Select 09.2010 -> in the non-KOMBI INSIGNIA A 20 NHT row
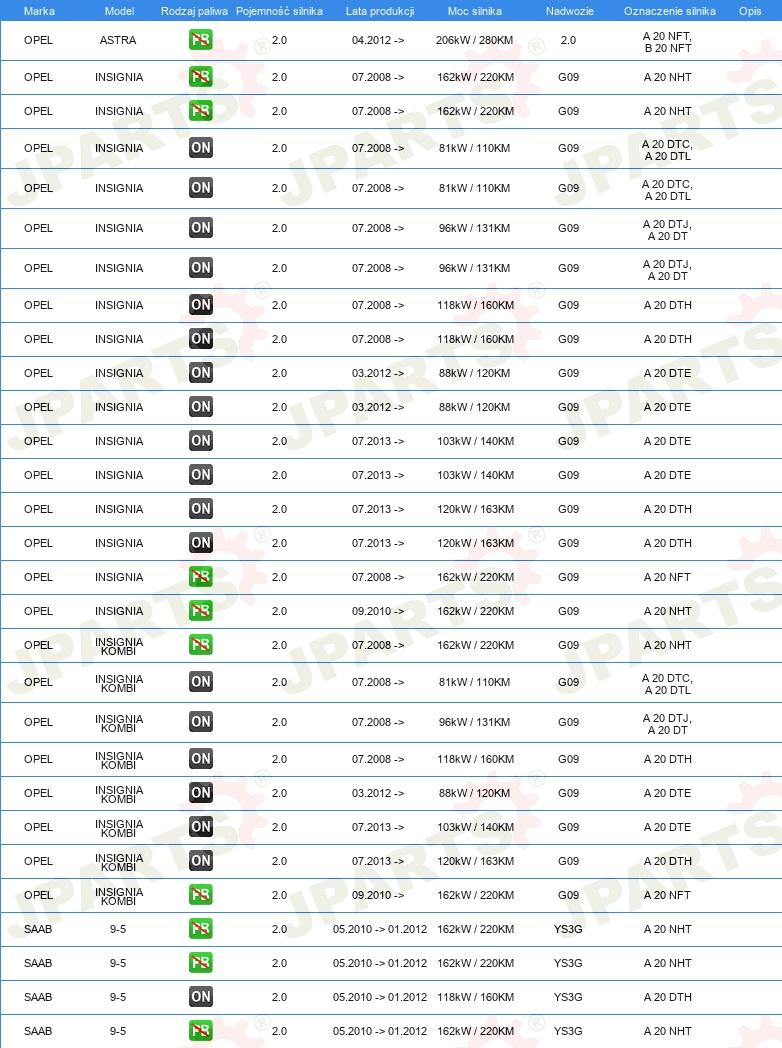The image size is (782, 1048). pos(378,611)
